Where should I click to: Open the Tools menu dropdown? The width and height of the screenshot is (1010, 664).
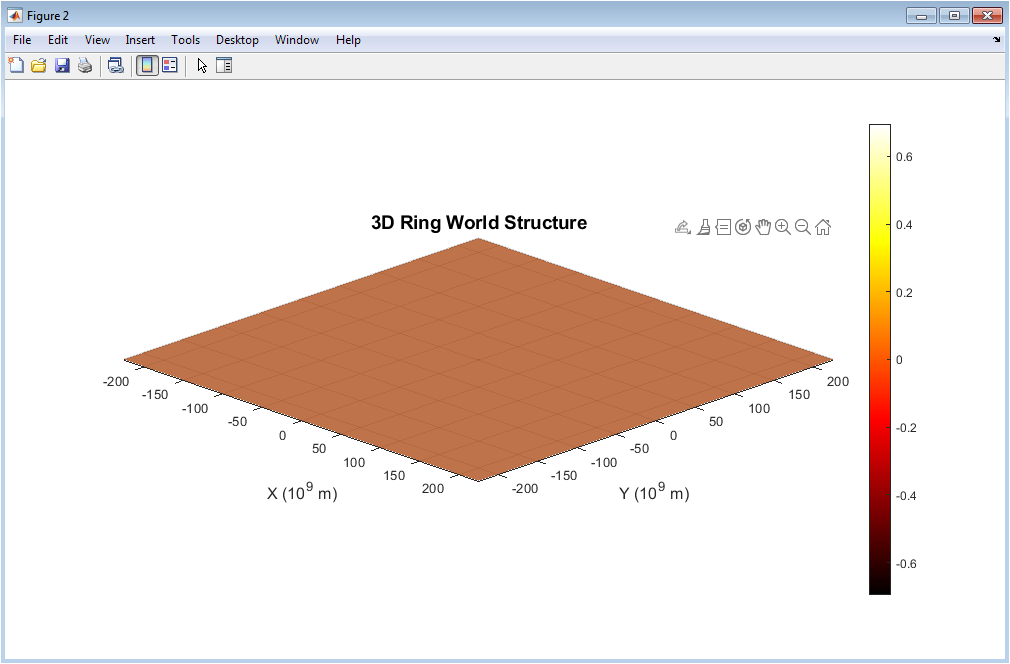(x=185, y=40)
